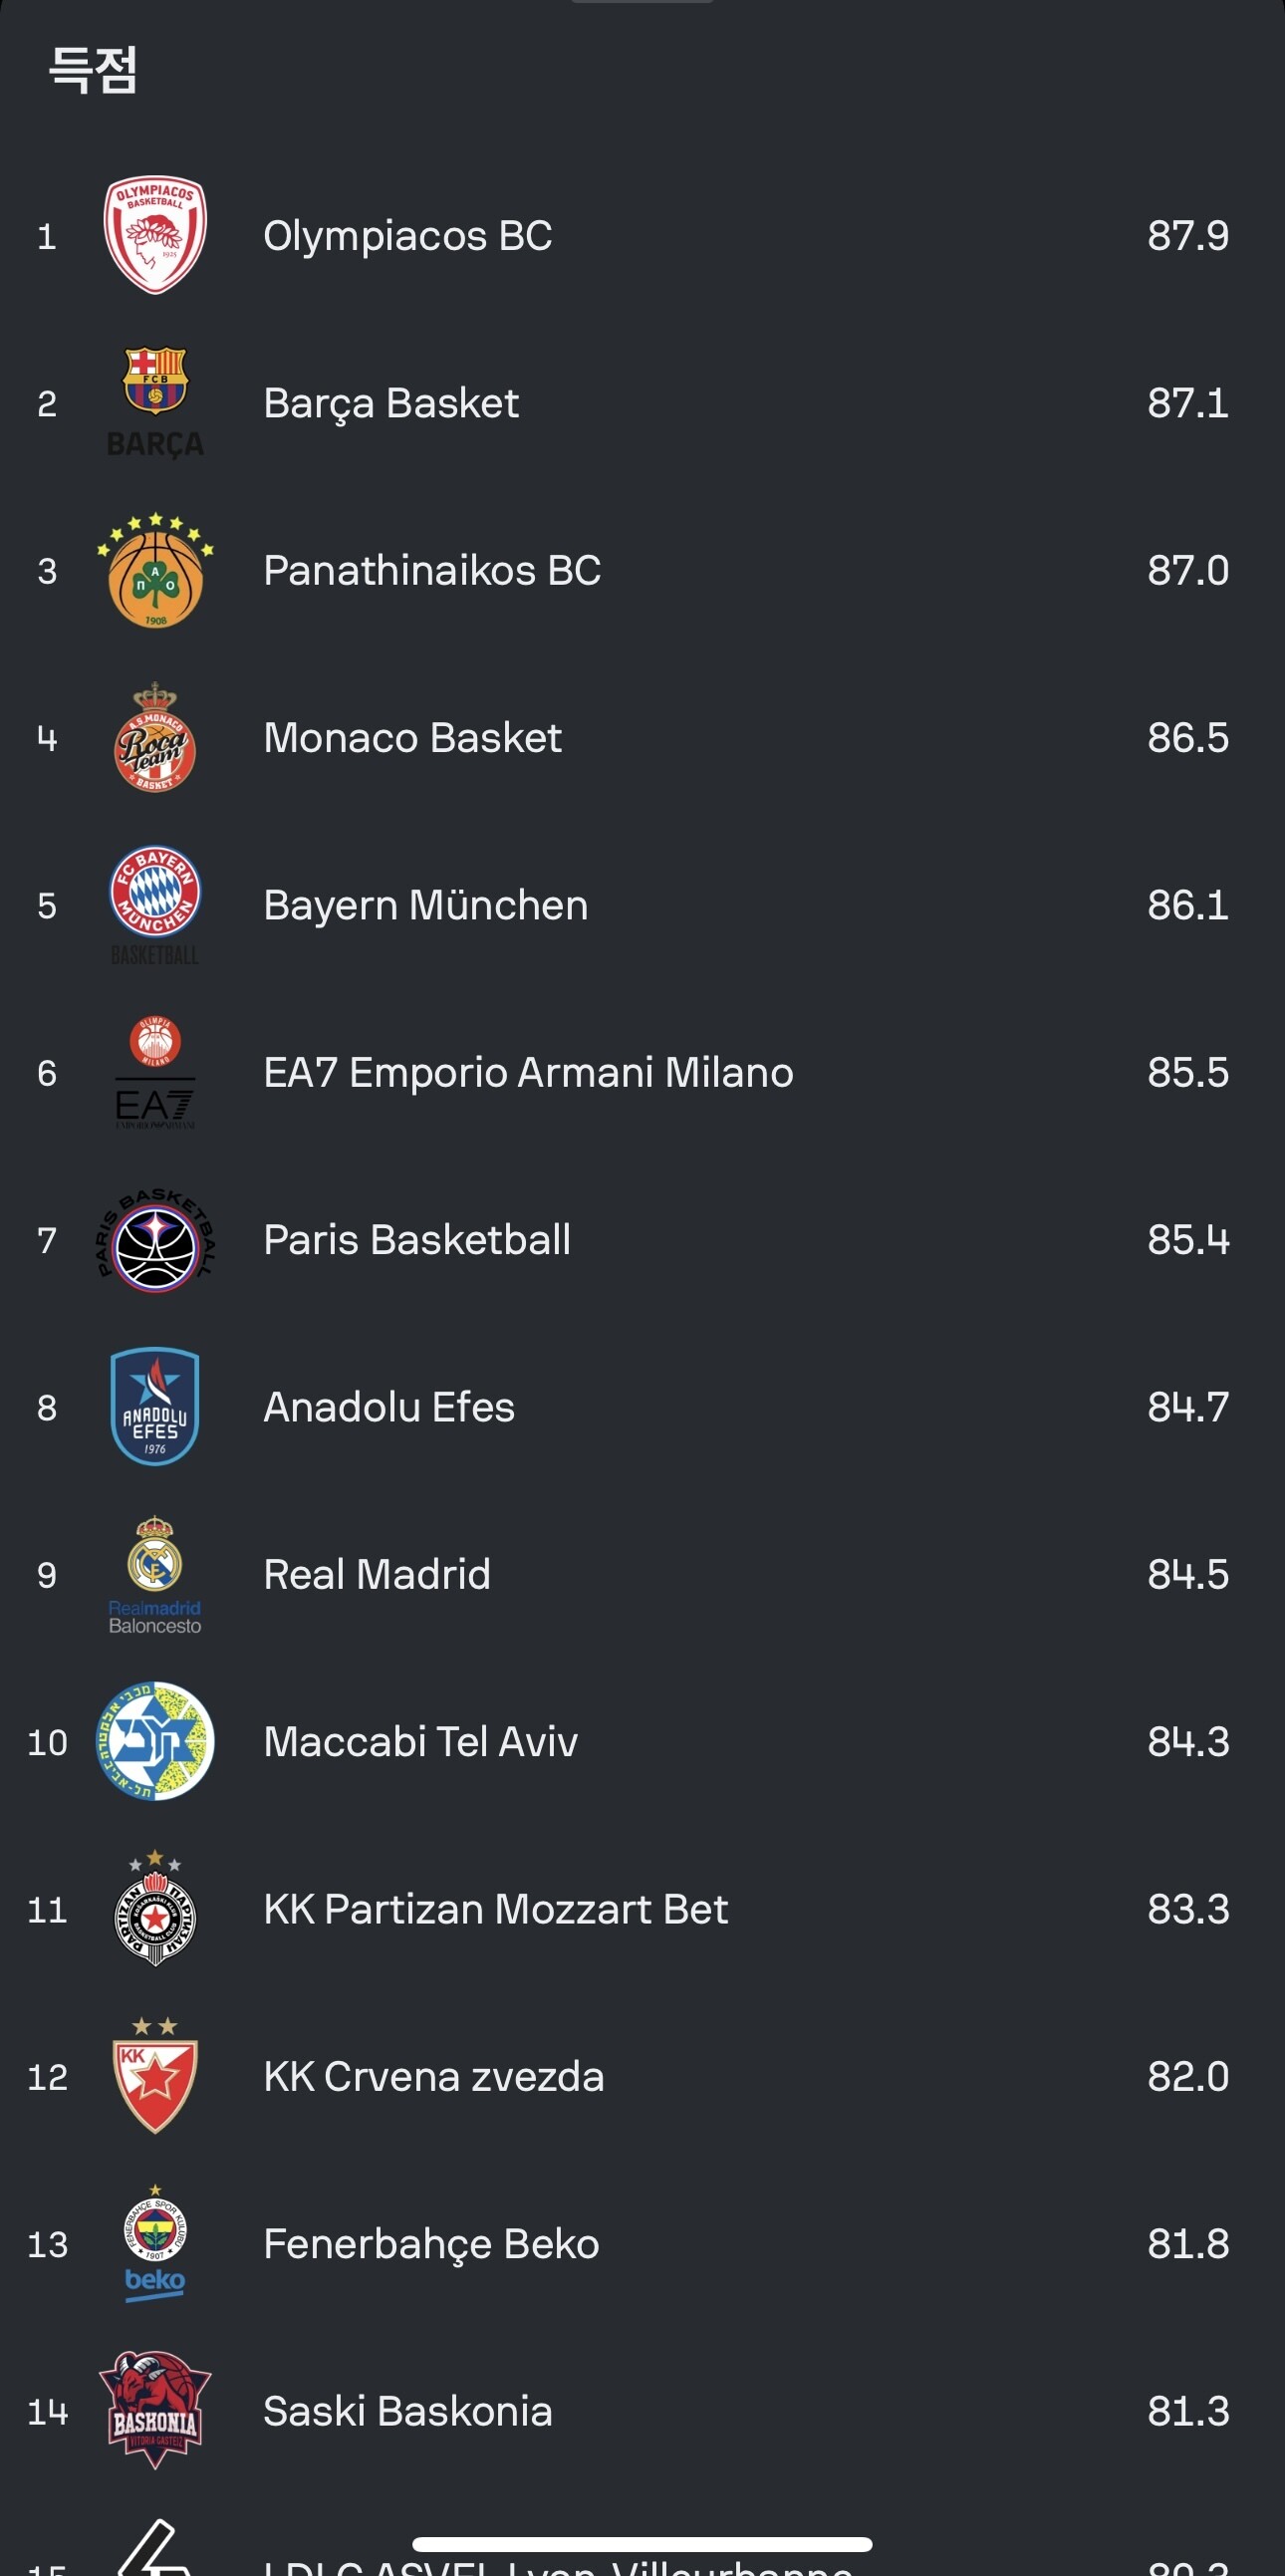Tap the sheet drag handle at top
This screenshot has height=2576, width=1285.
coord(642,2)
